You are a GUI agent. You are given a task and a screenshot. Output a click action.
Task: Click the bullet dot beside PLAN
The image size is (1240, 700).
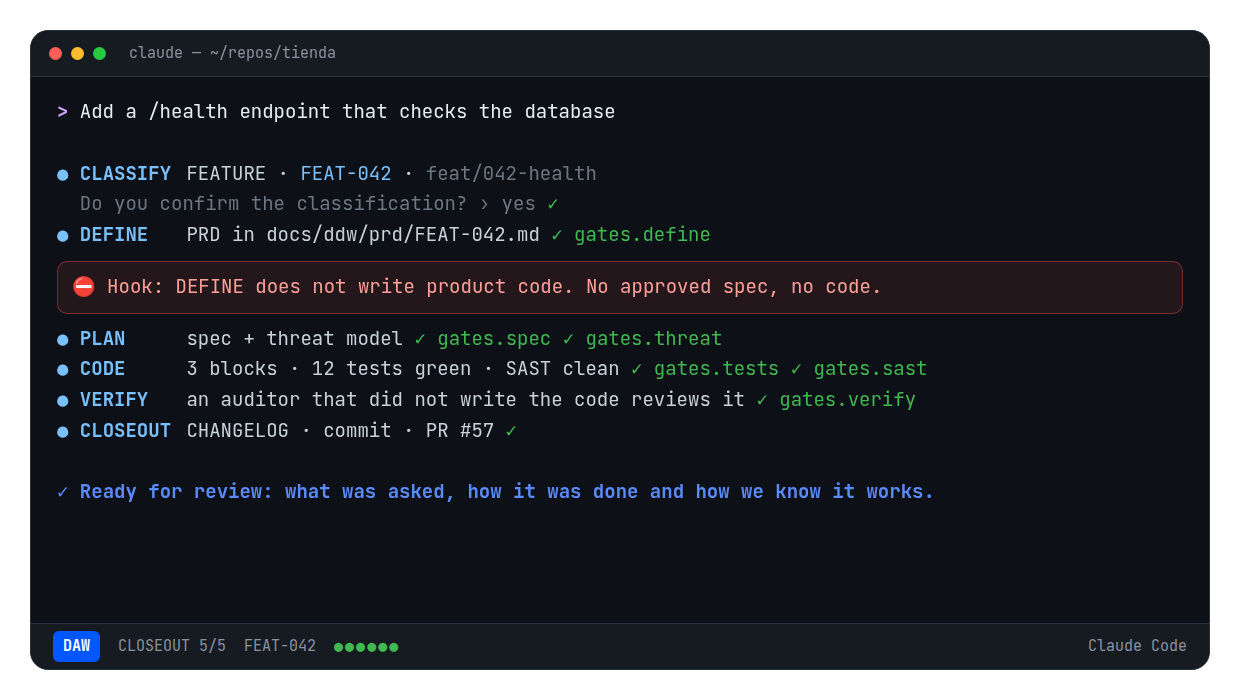pyautogui.click(x=62, y=340)
